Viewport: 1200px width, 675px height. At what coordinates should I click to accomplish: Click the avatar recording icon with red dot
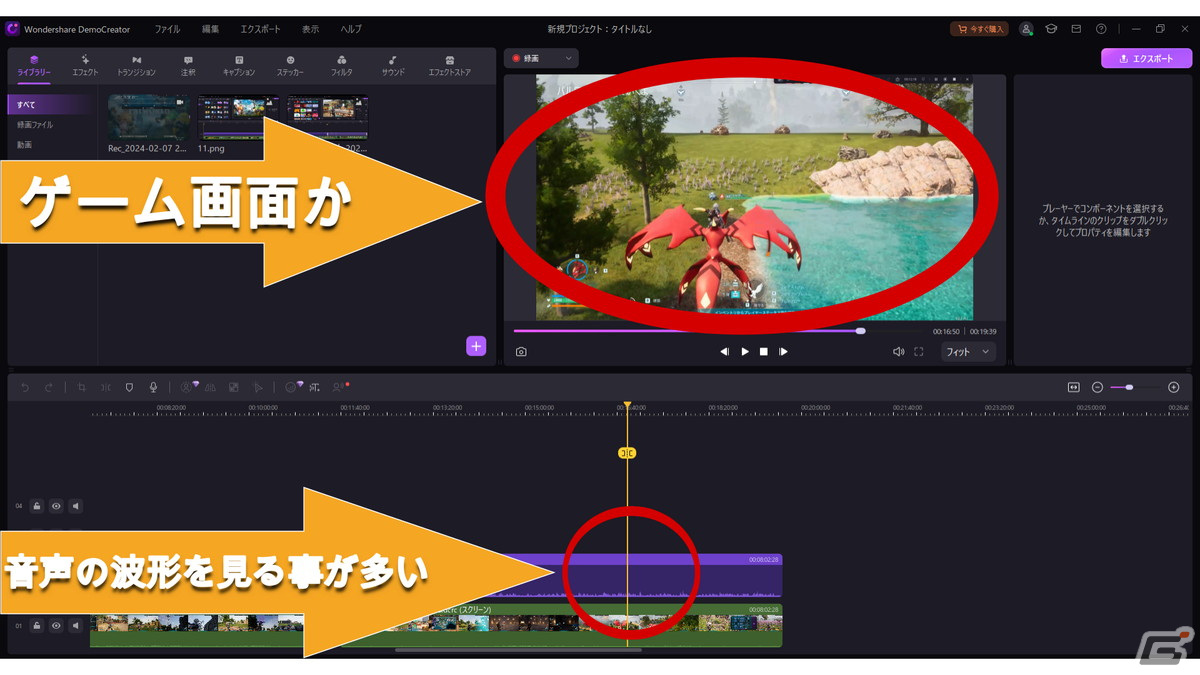(x=340, y=387)
